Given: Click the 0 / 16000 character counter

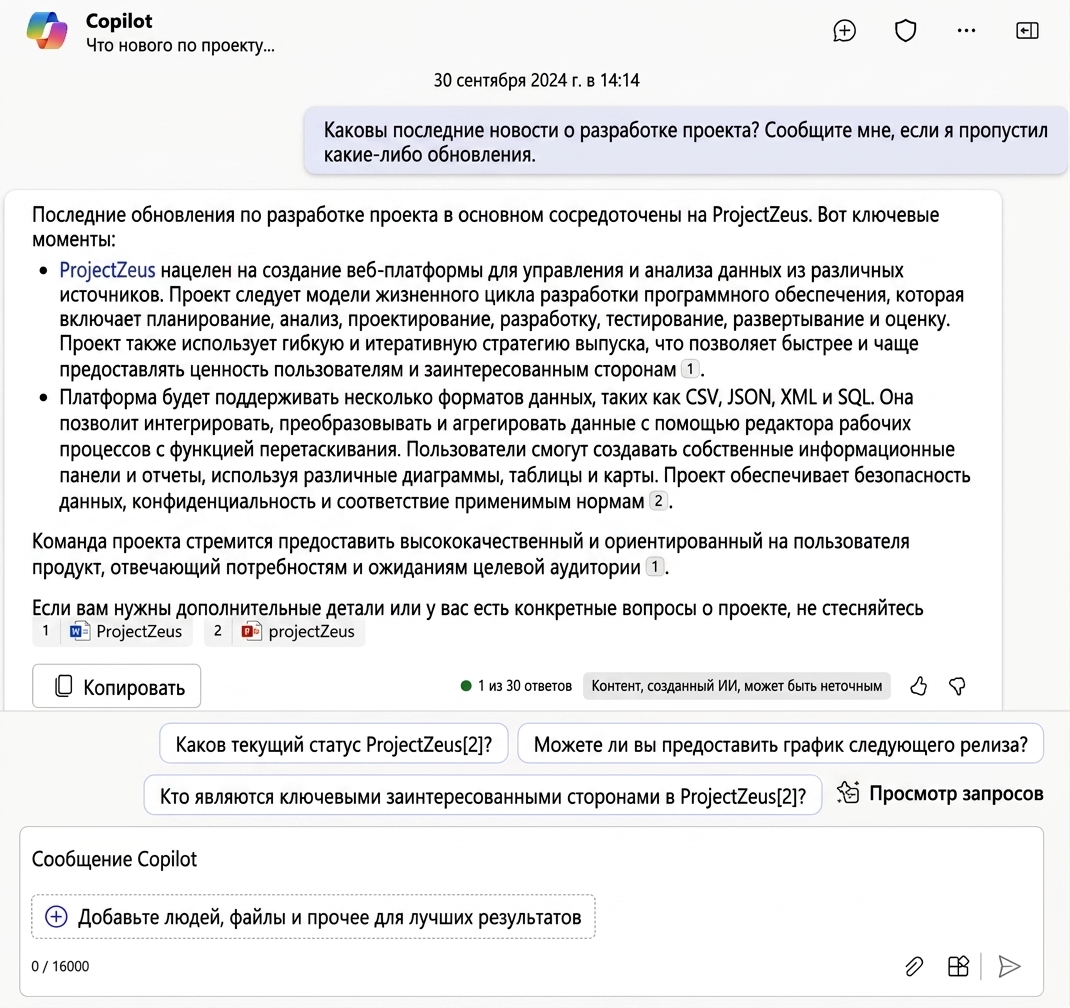Looking at the screenshot, I should pyautogui.click(x=60, y=966).
